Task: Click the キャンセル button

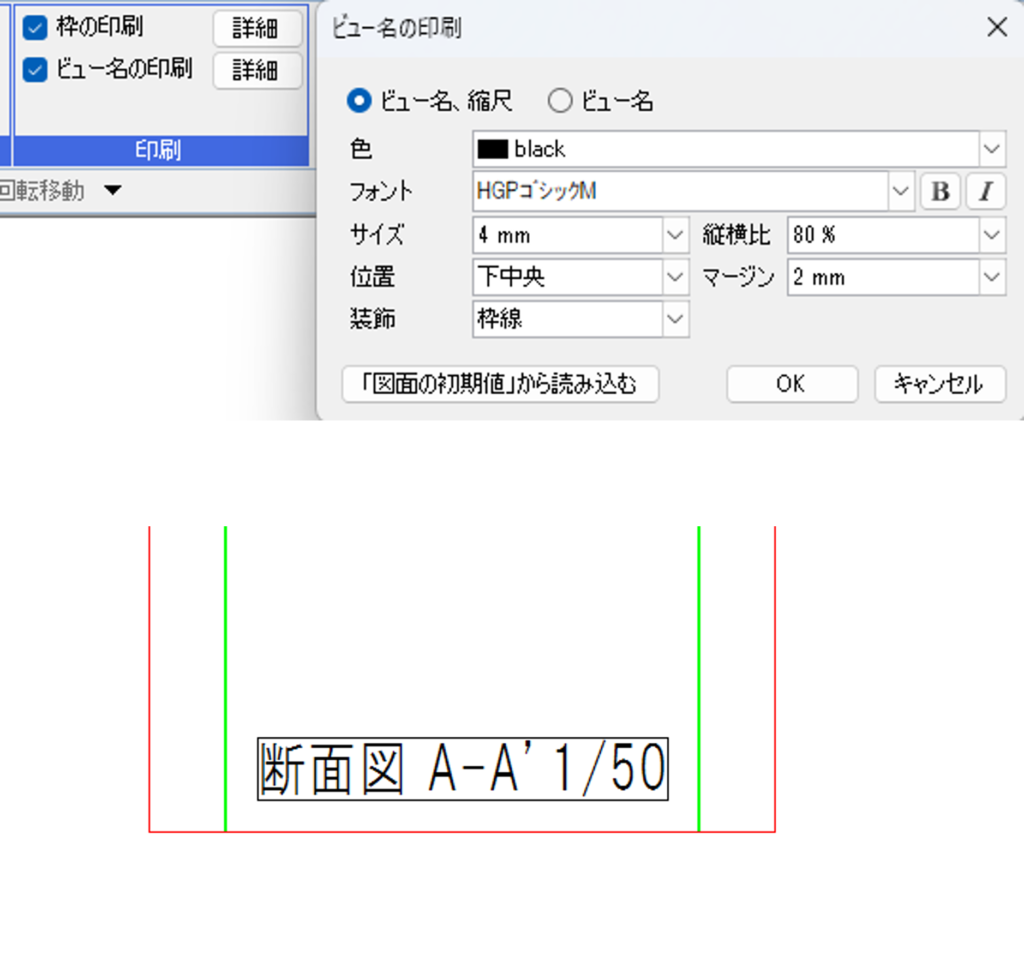Action: click(x=939, y=384)
